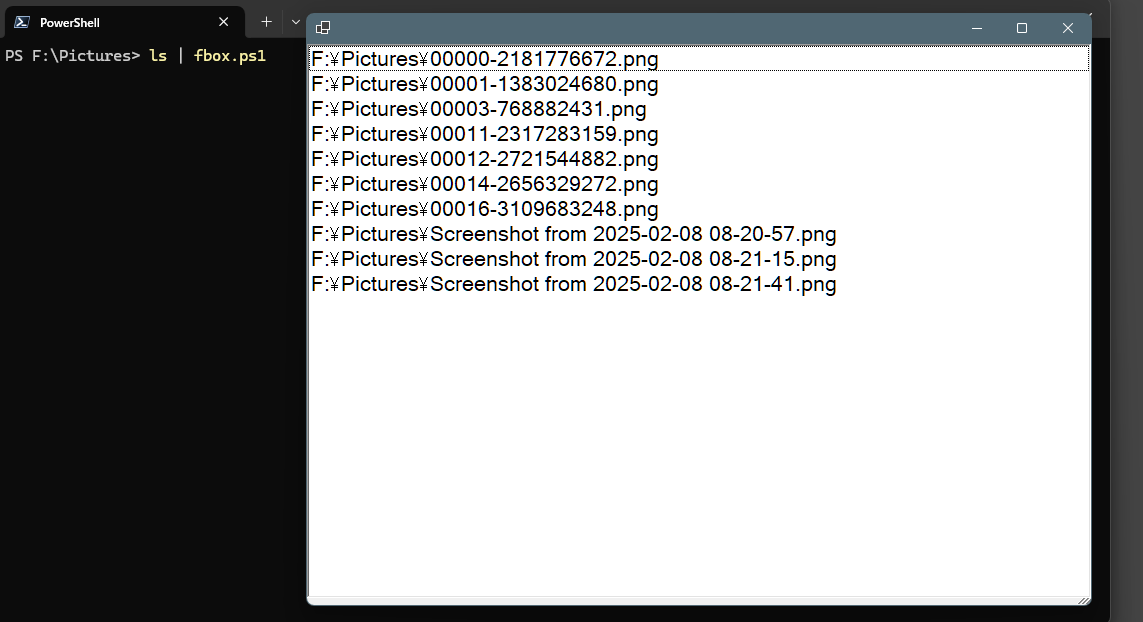Select 00011-2317283159.png list entry
The image size is (1143, 622).
pos(699,133)
